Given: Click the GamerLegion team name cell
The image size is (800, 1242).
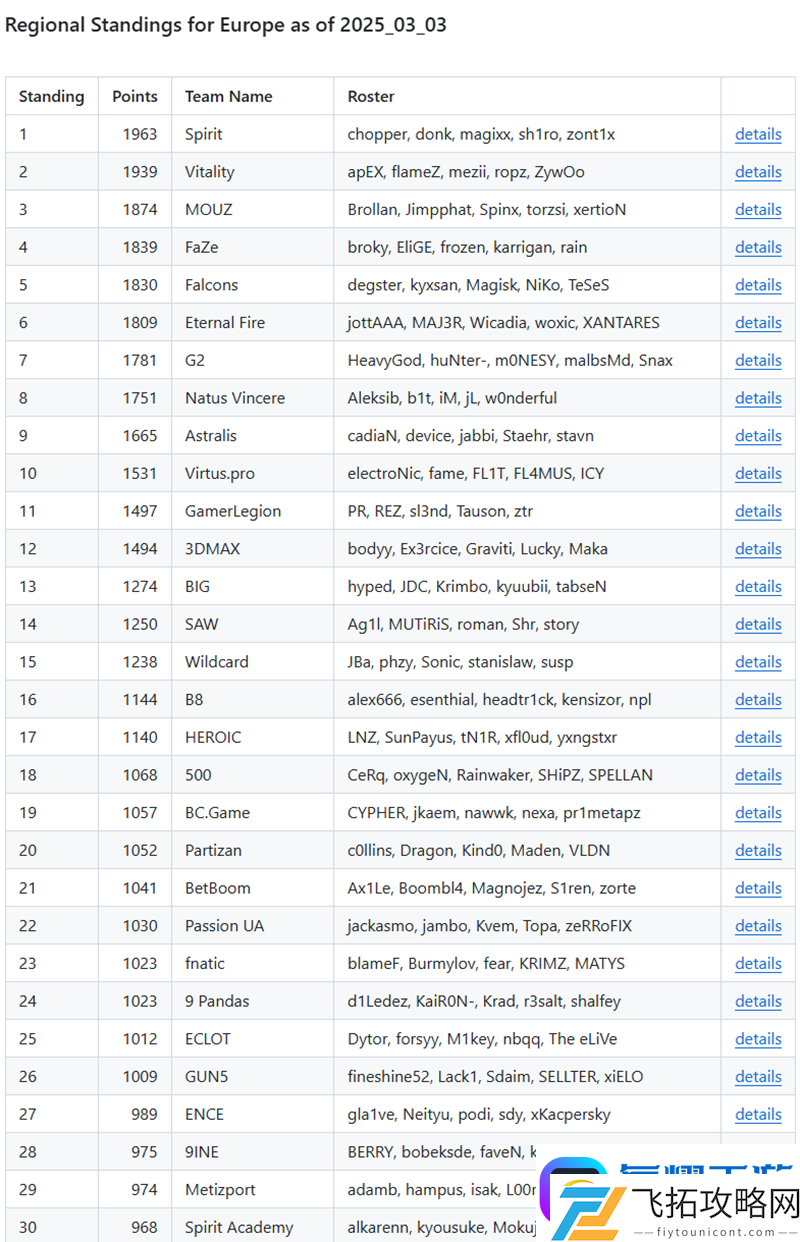Looking at the screenshot, I should [253, 511].
